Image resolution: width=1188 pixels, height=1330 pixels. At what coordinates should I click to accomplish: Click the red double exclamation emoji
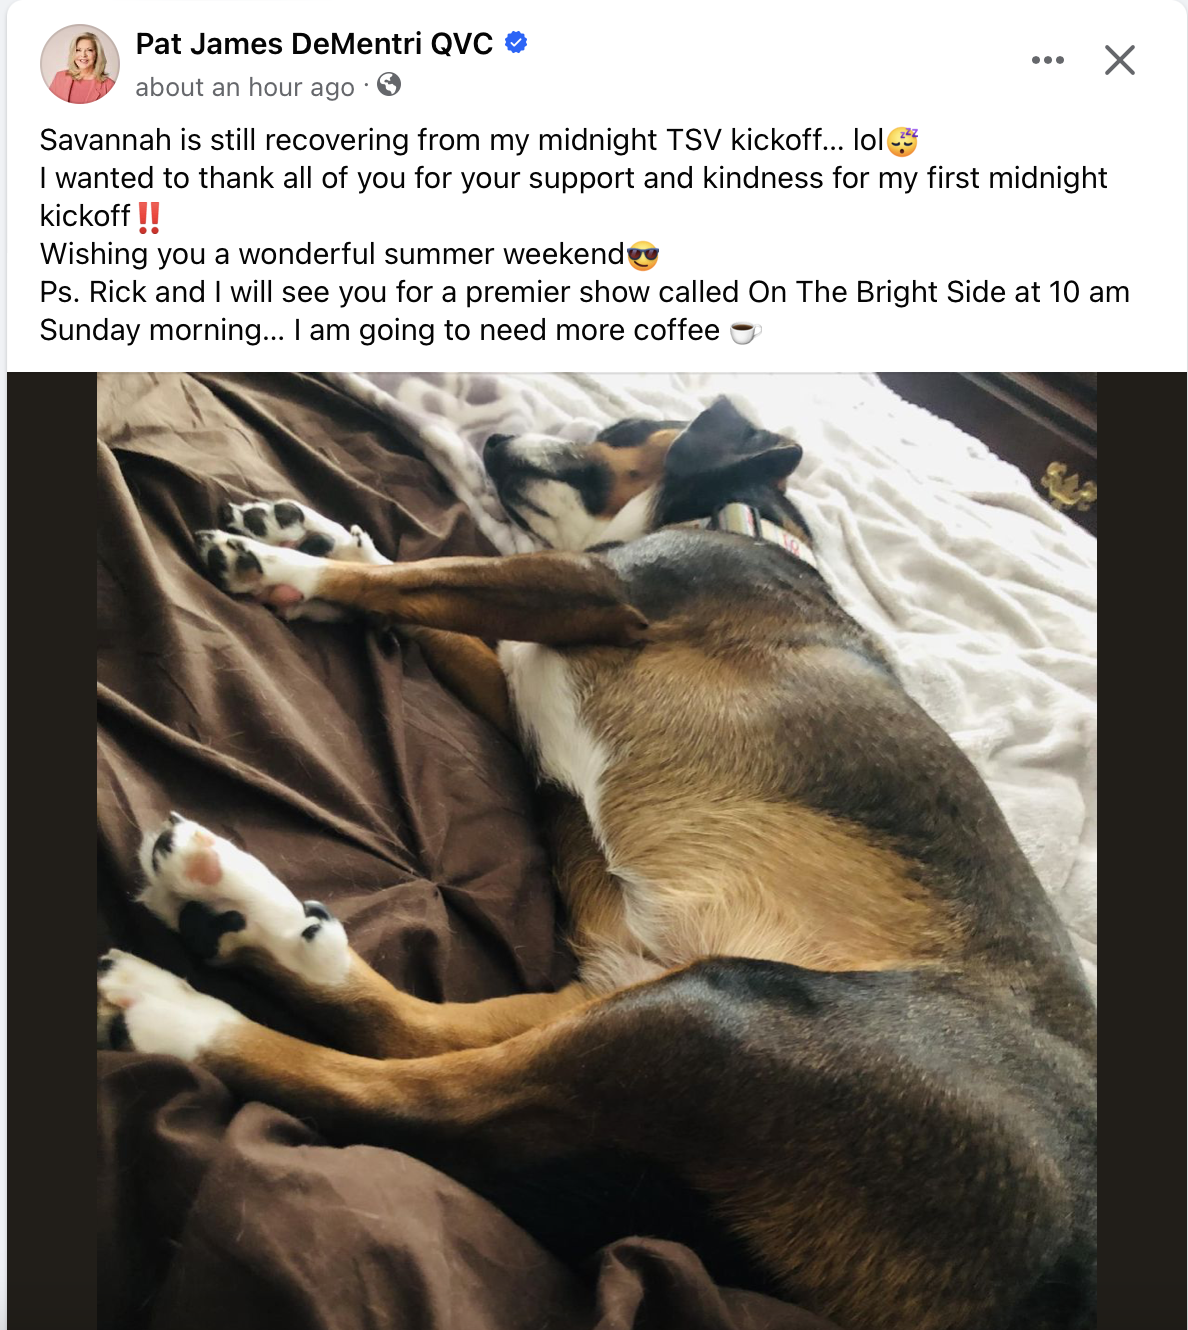149,216
